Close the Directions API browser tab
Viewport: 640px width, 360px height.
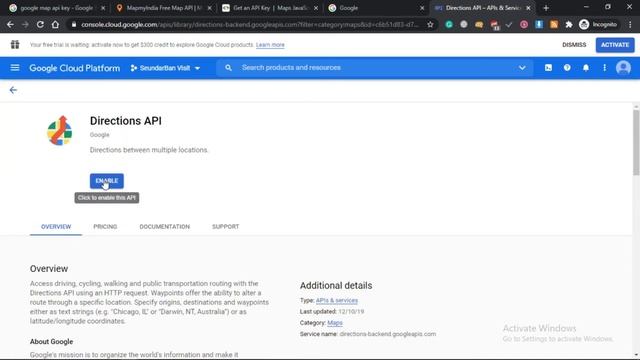528,8
